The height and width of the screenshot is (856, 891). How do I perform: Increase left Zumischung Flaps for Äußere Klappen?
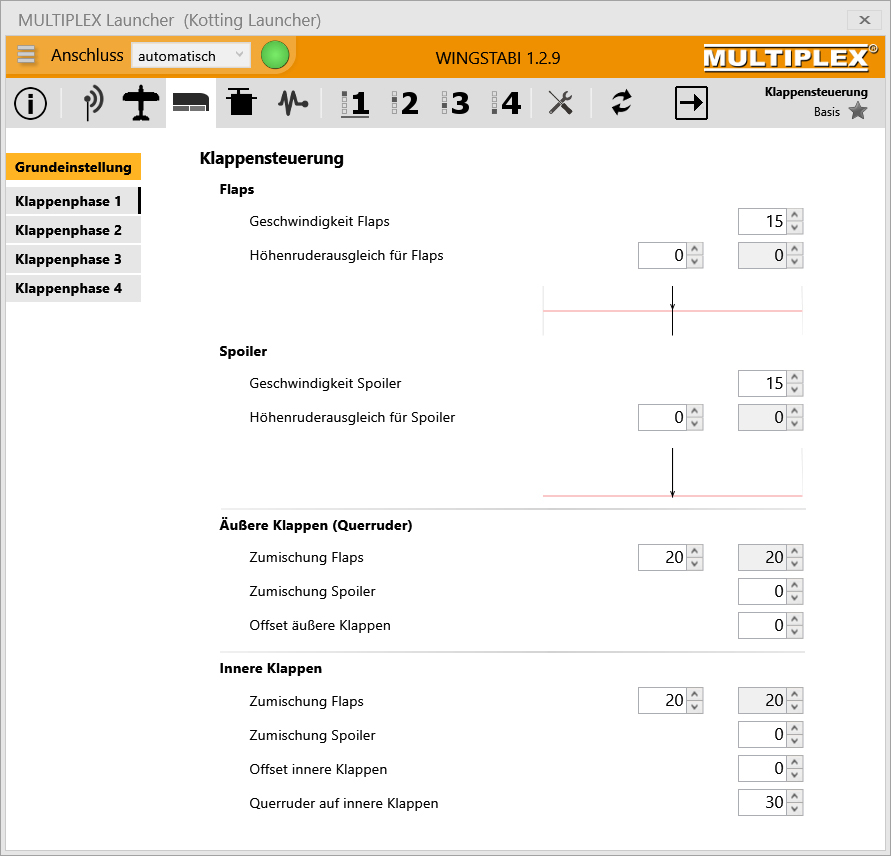point(695,551)
